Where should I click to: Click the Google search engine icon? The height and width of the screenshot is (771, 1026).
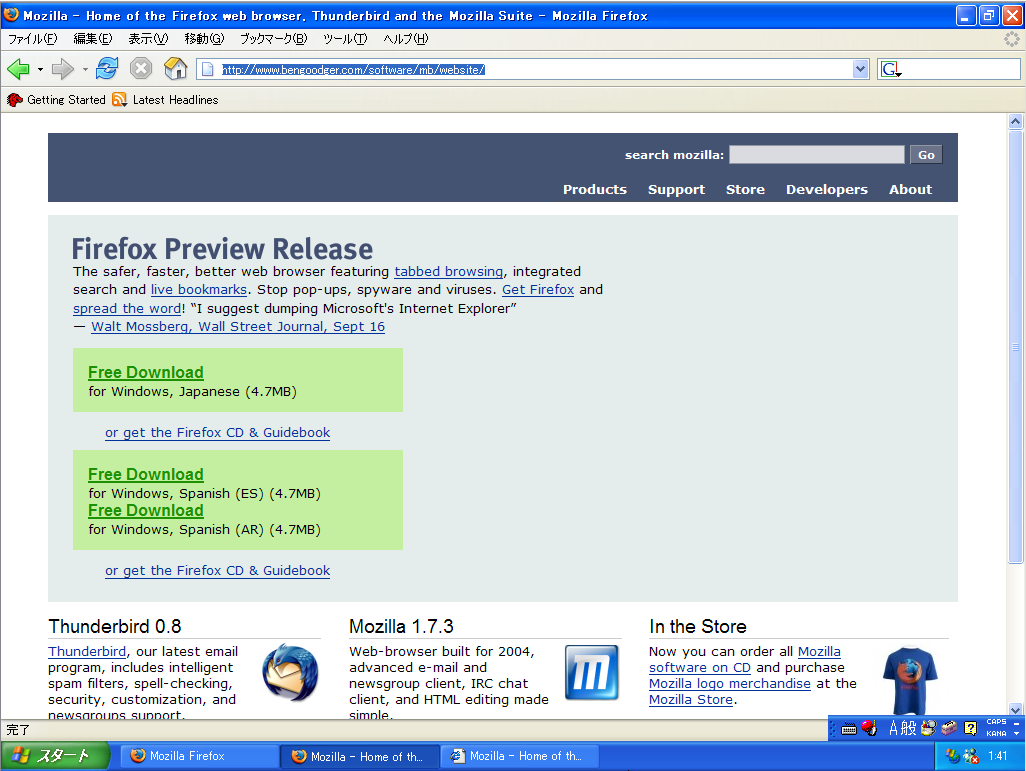click(x=890, y=69)
